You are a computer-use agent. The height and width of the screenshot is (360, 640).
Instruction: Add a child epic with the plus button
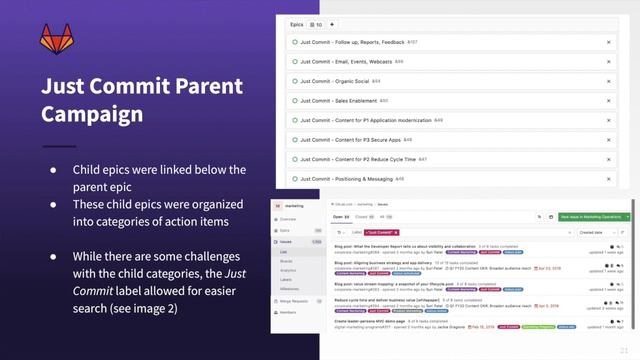coord(332,24)
